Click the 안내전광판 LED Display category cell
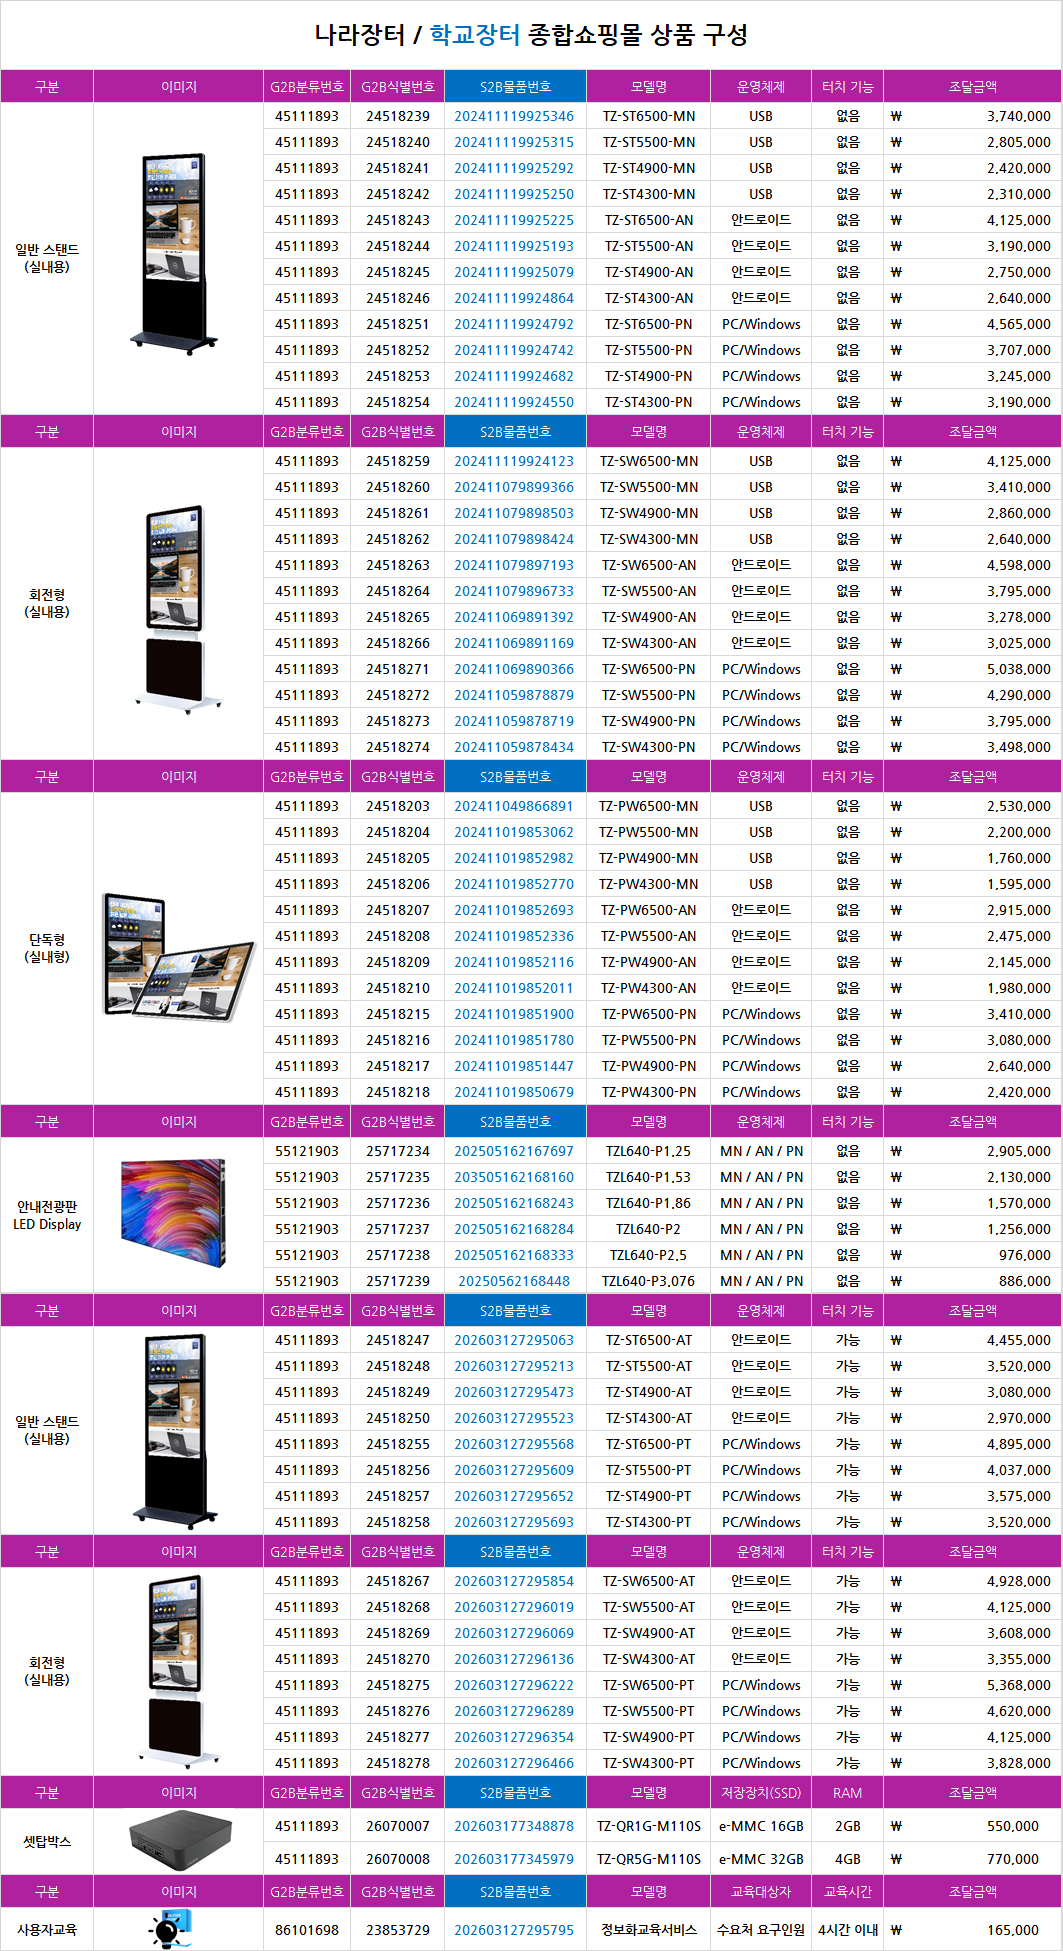The width and height of the screenshot is (1063, 1951). point(47,1215)
